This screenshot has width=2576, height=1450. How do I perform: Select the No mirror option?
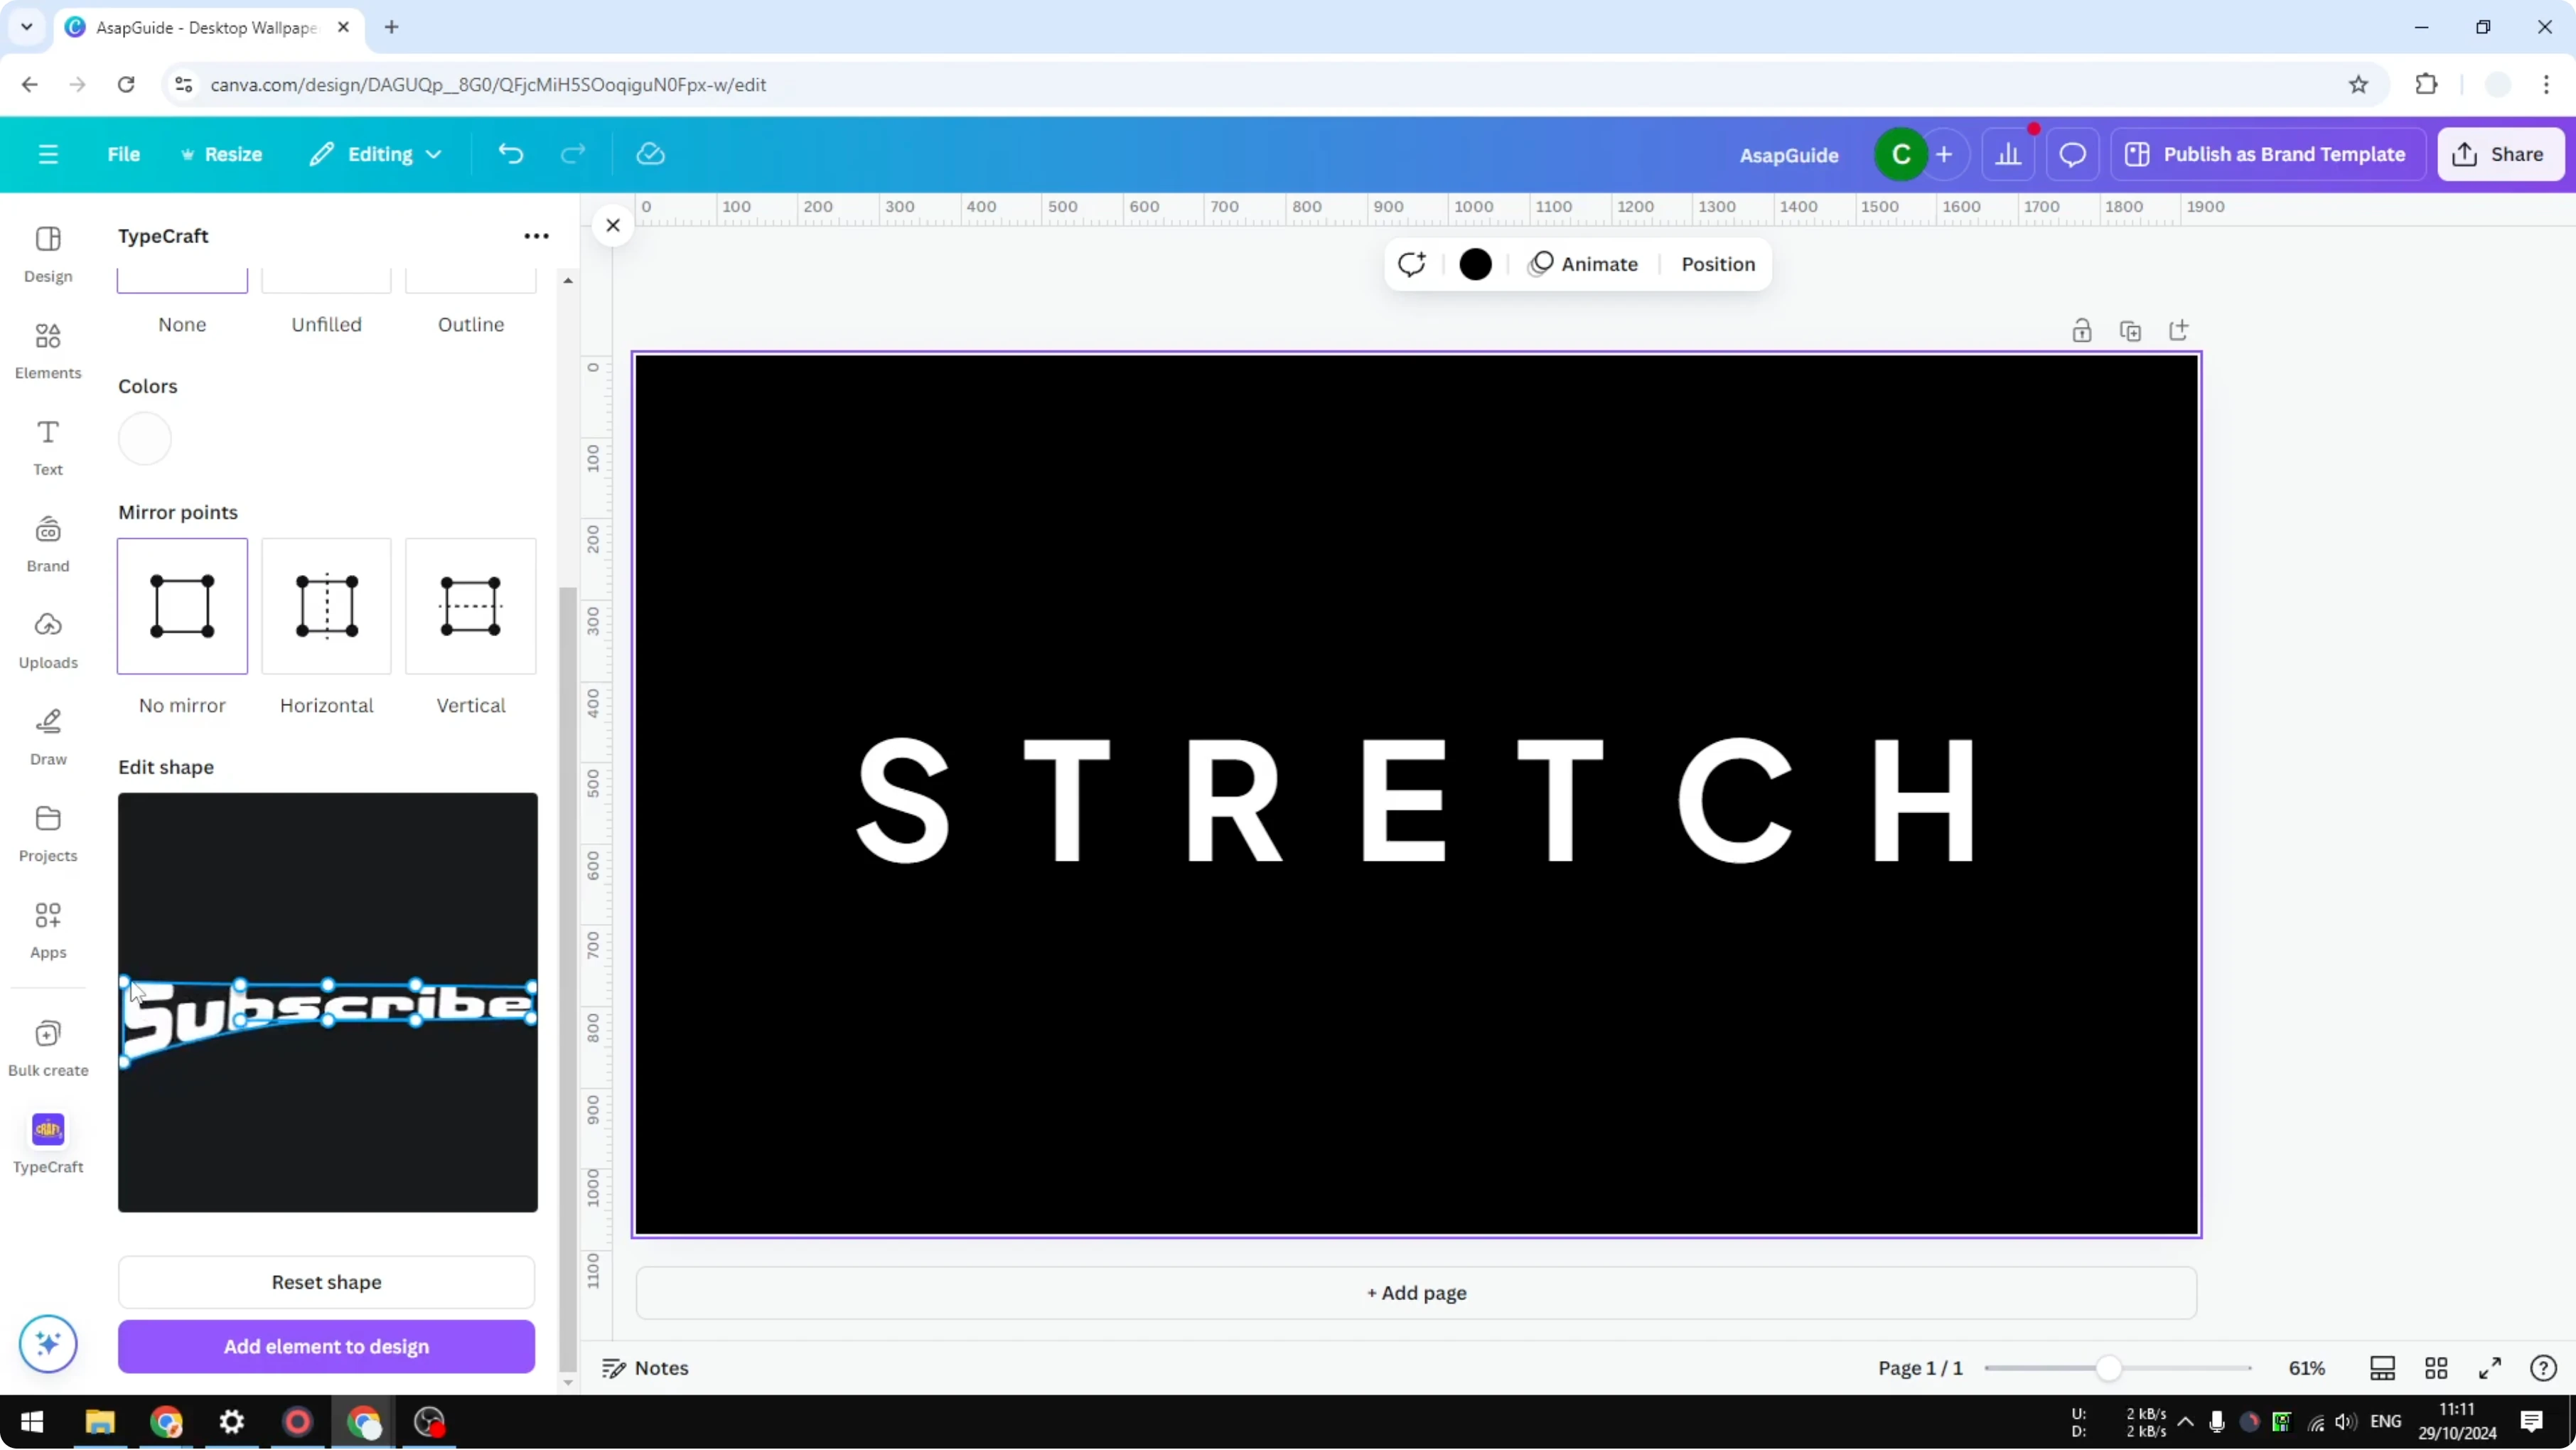pos(181,606)
